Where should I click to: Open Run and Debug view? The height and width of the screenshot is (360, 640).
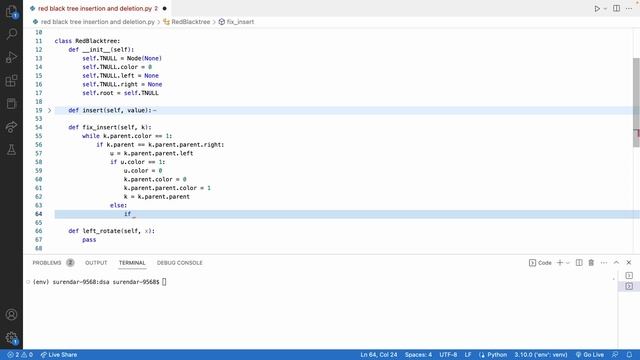point(11,57)
